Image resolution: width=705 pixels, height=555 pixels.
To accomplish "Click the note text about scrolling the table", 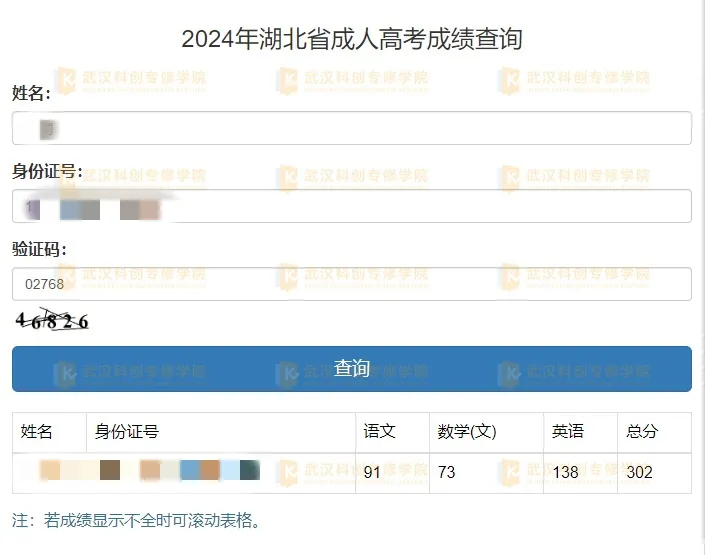I will click(136, 520).
